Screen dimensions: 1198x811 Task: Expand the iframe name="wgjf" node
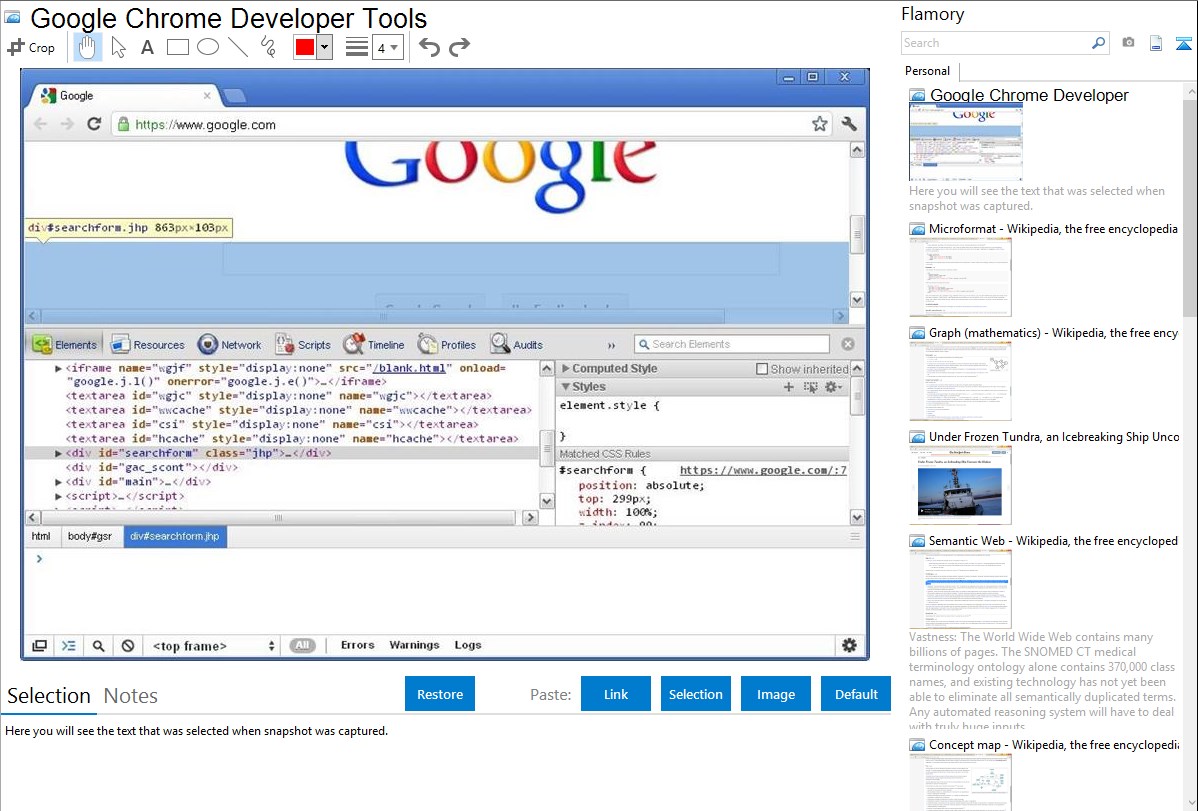pos(59,368)
